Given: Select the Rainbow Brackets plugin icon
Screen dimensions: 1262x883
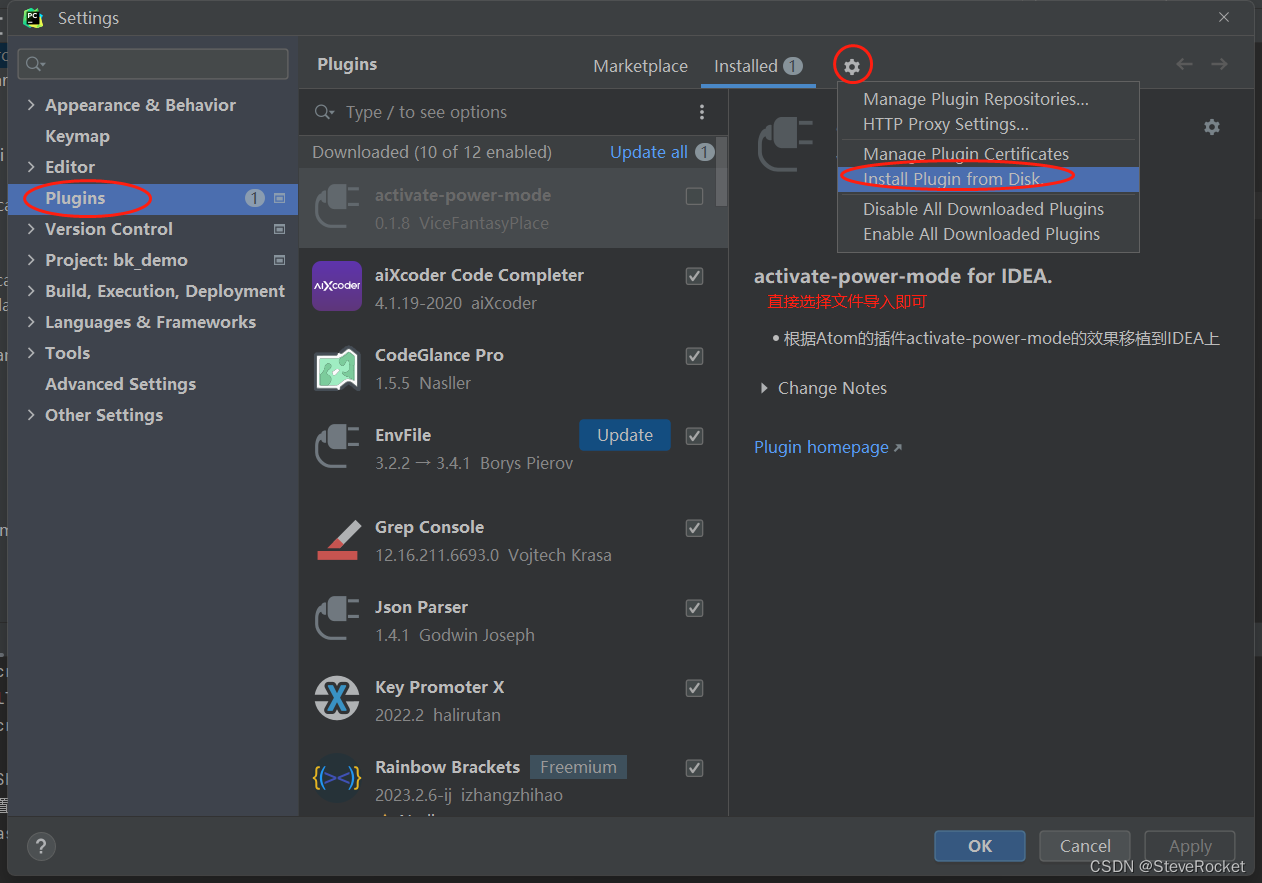Looking at the screenshot, I should tap(337, 778).
